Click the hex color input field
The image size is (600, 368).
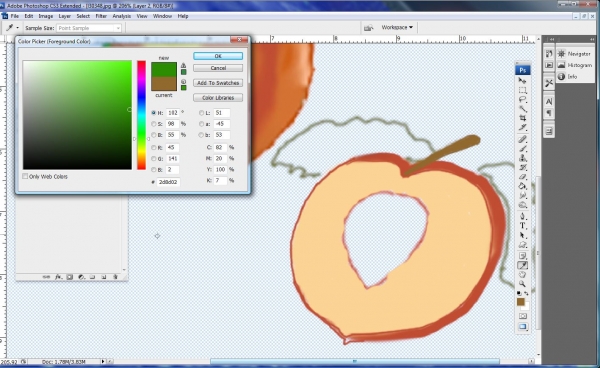(x=168, y=182)
